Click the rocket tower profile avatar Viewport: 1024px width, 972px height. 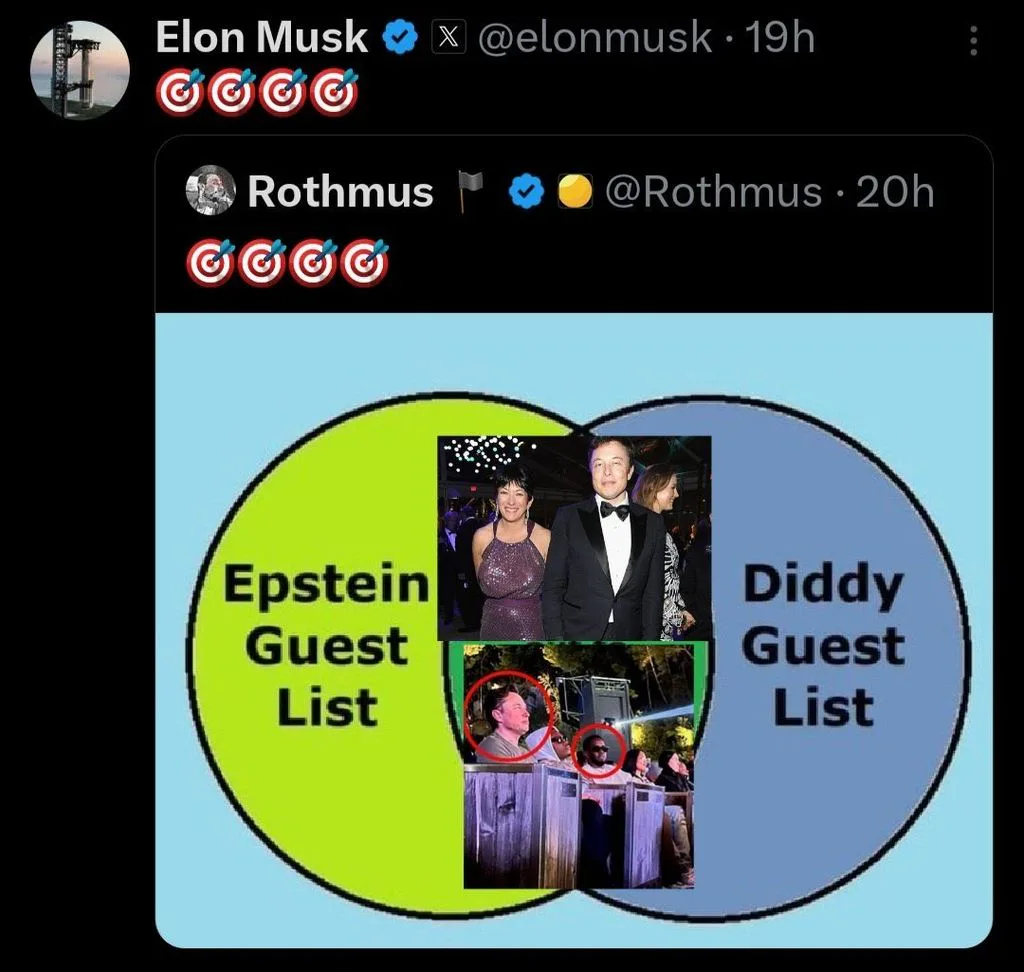click(80, 70)
